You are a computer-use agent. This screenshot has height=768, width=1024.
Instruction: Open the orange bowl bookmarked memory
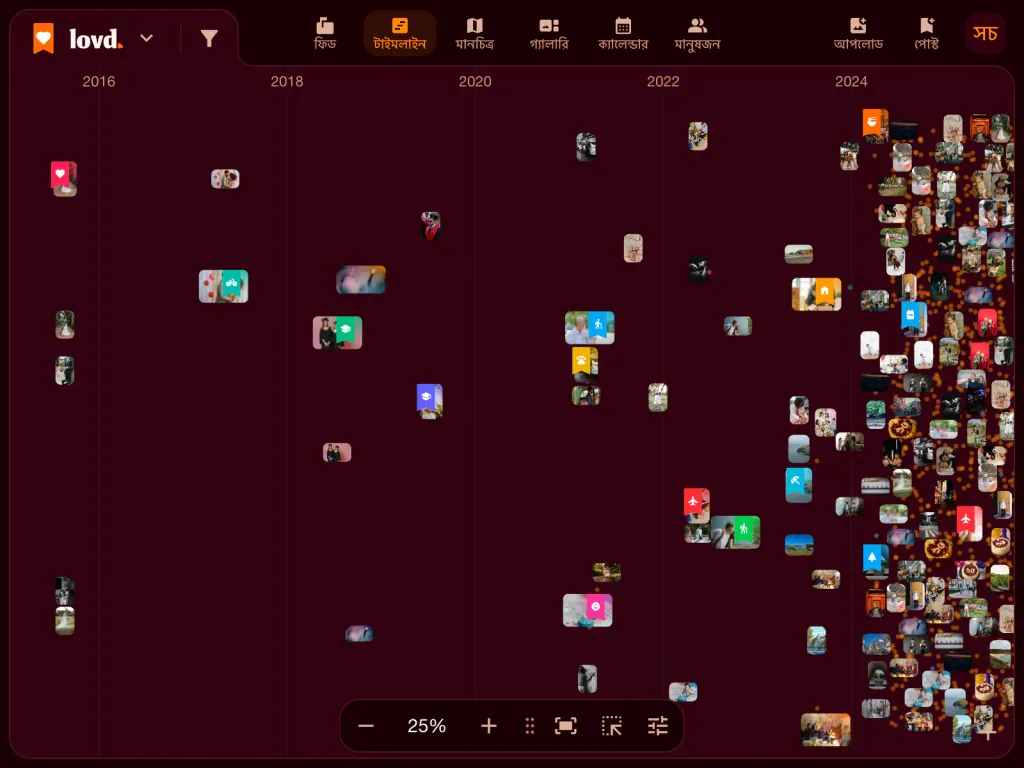pyautogui.click(x=875, y=126)
